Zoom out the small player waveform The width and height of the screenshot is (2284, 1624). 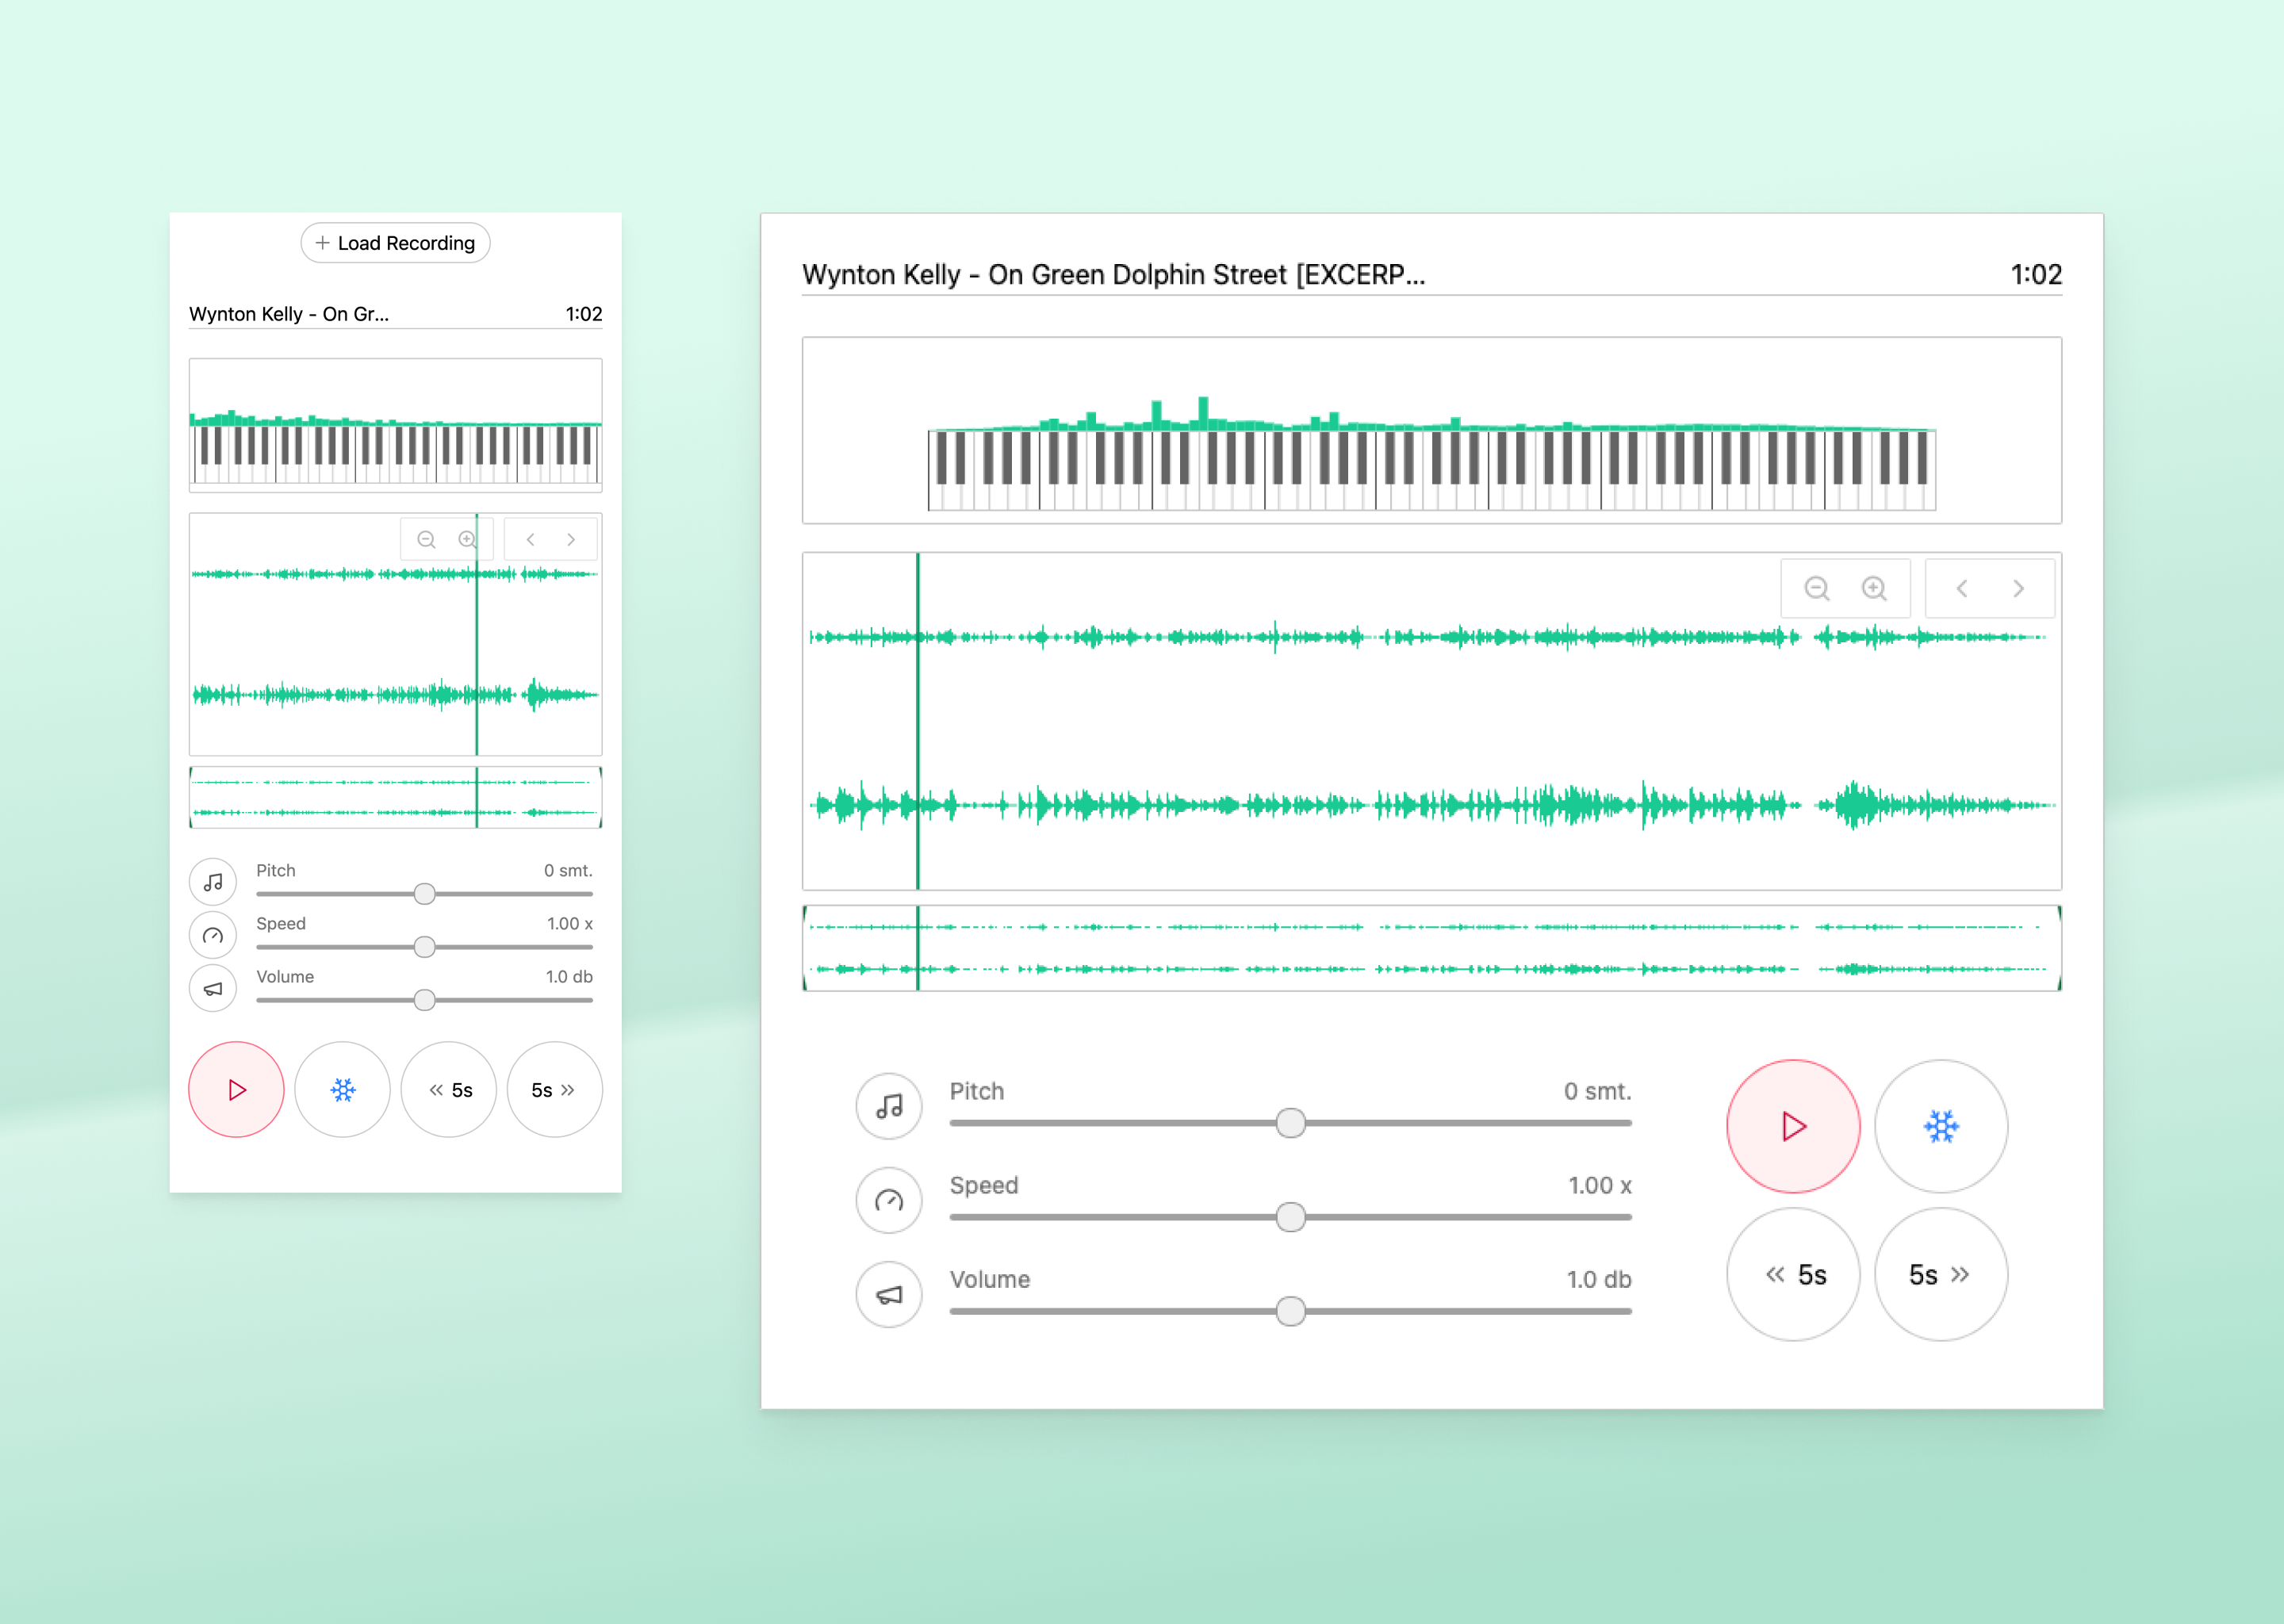[x=426, y=540]
